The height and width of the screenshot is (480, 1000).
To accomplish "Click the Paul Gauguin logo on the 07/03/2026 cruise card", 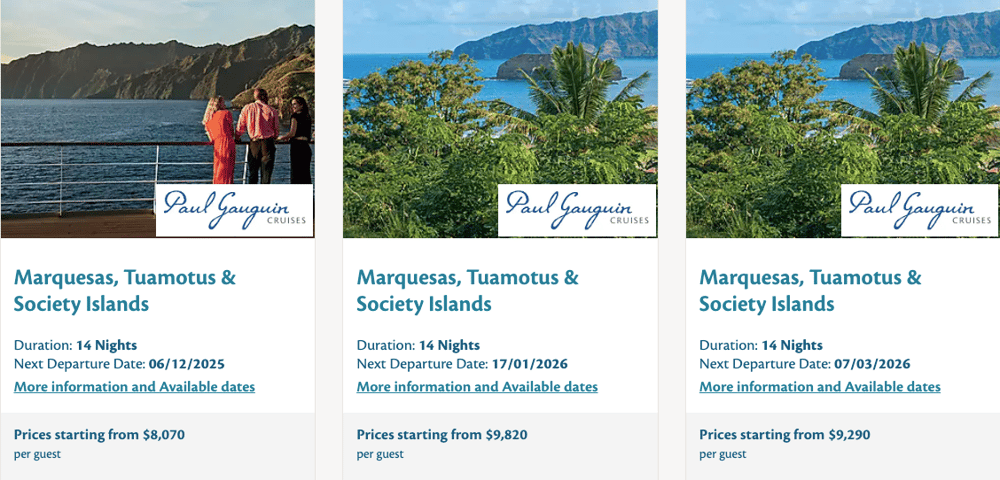I will click(920, 210).
